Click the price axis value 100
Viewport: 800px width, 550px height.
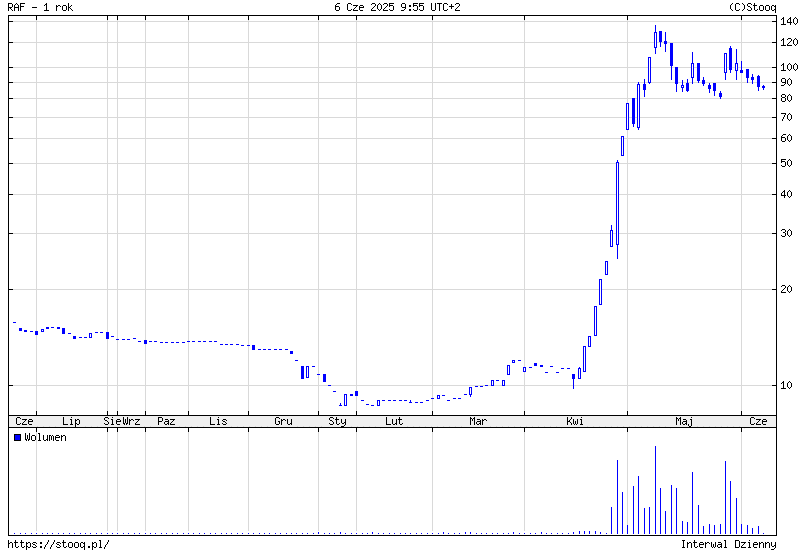[789, 67]
